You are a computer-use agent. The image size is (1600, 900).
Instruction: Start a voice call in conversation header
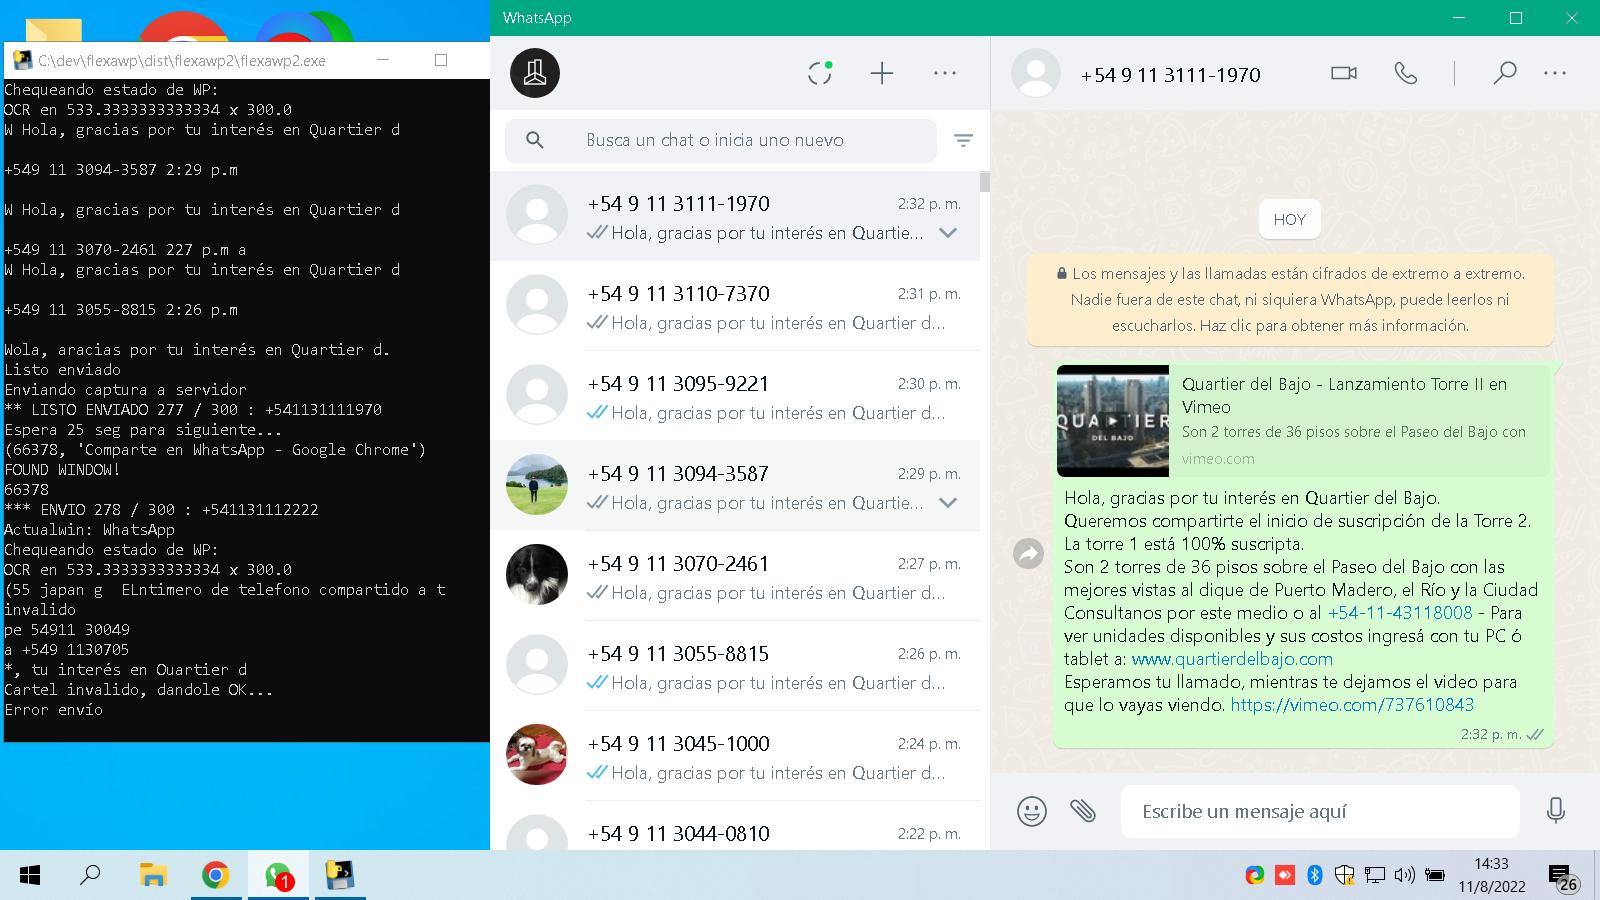(1406, 73)
